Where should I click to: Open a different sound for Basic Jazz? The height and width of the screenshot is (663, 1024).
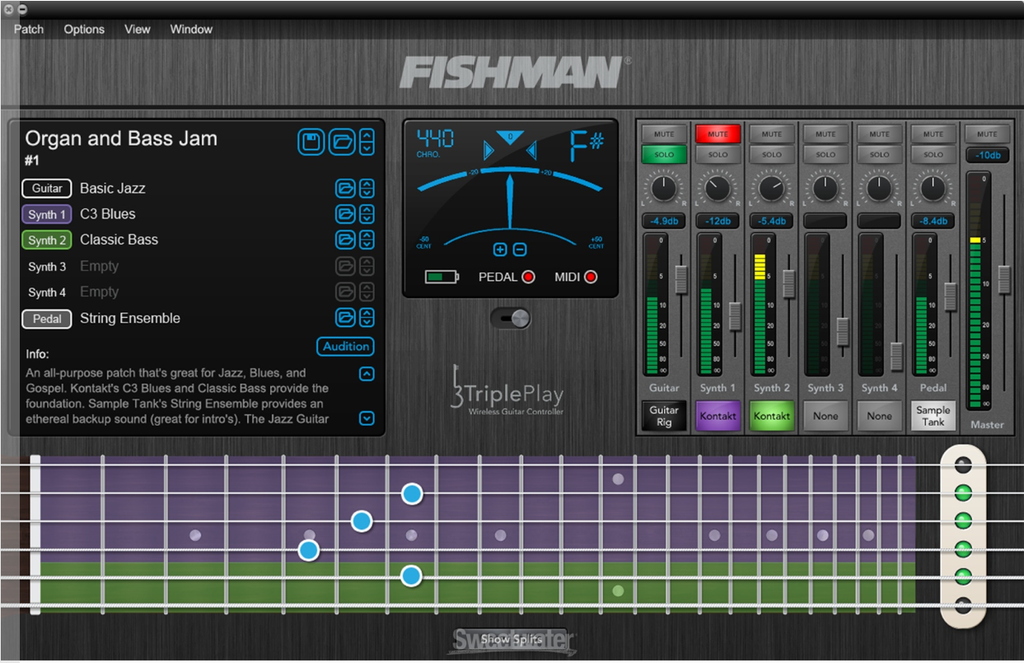click(x=345, y=188)
